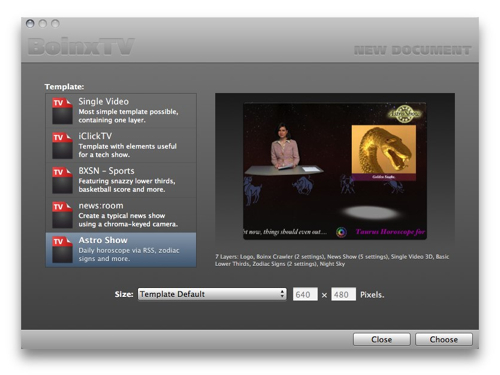Click the Choose button
500x375 pixels.
444,339
